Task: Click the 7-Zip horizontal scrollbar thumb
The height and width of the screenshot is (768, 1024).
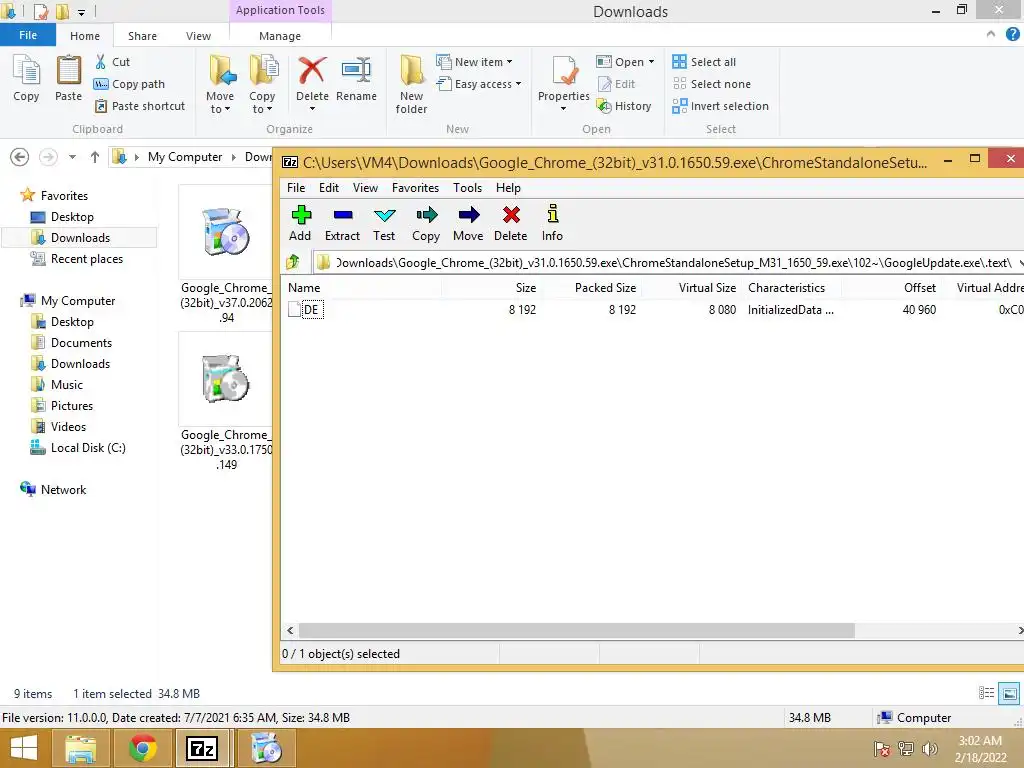Action: point(577,630)
